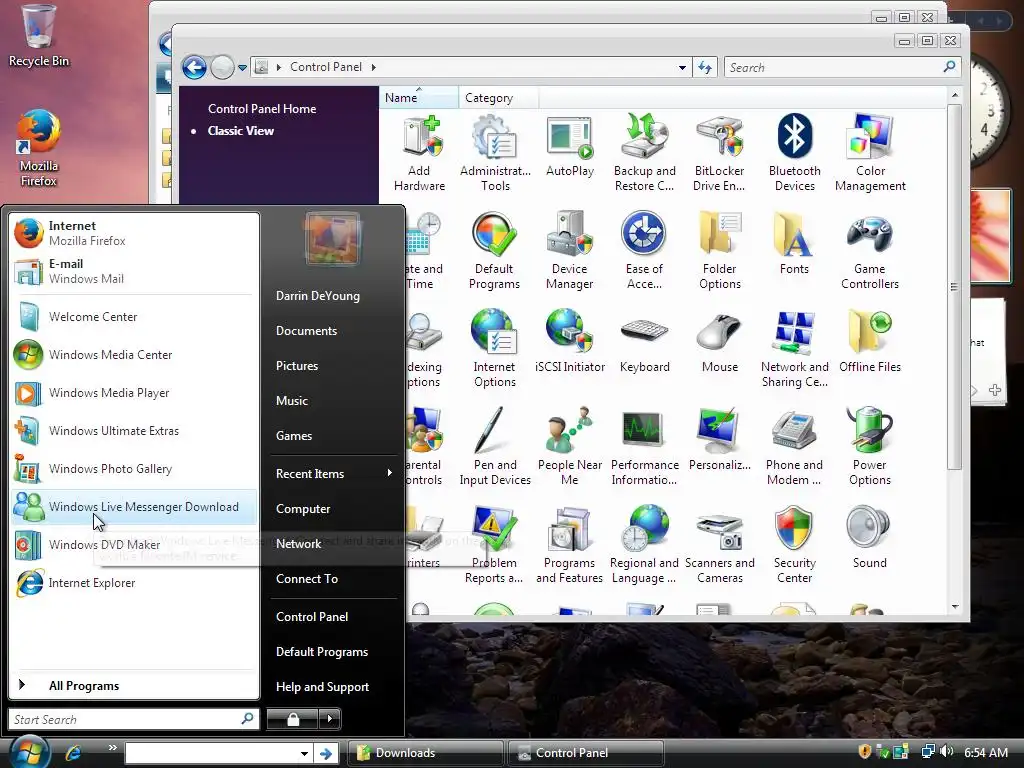
Task: Open Power Options icon
Action: (x=870, y=447)
